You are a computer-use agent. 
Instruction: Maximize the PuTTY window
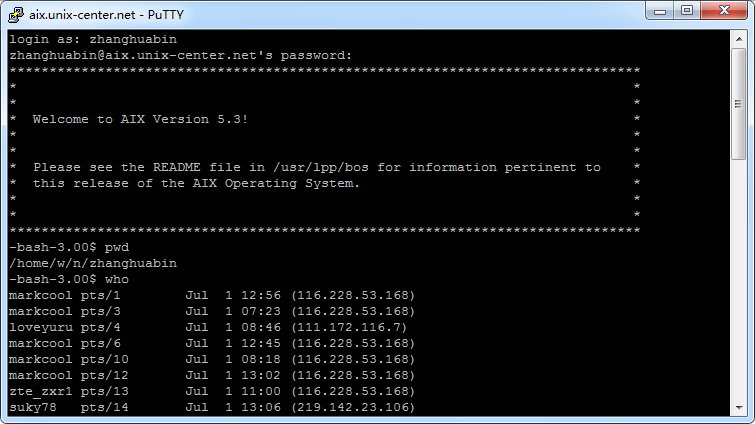coord(686,12)
